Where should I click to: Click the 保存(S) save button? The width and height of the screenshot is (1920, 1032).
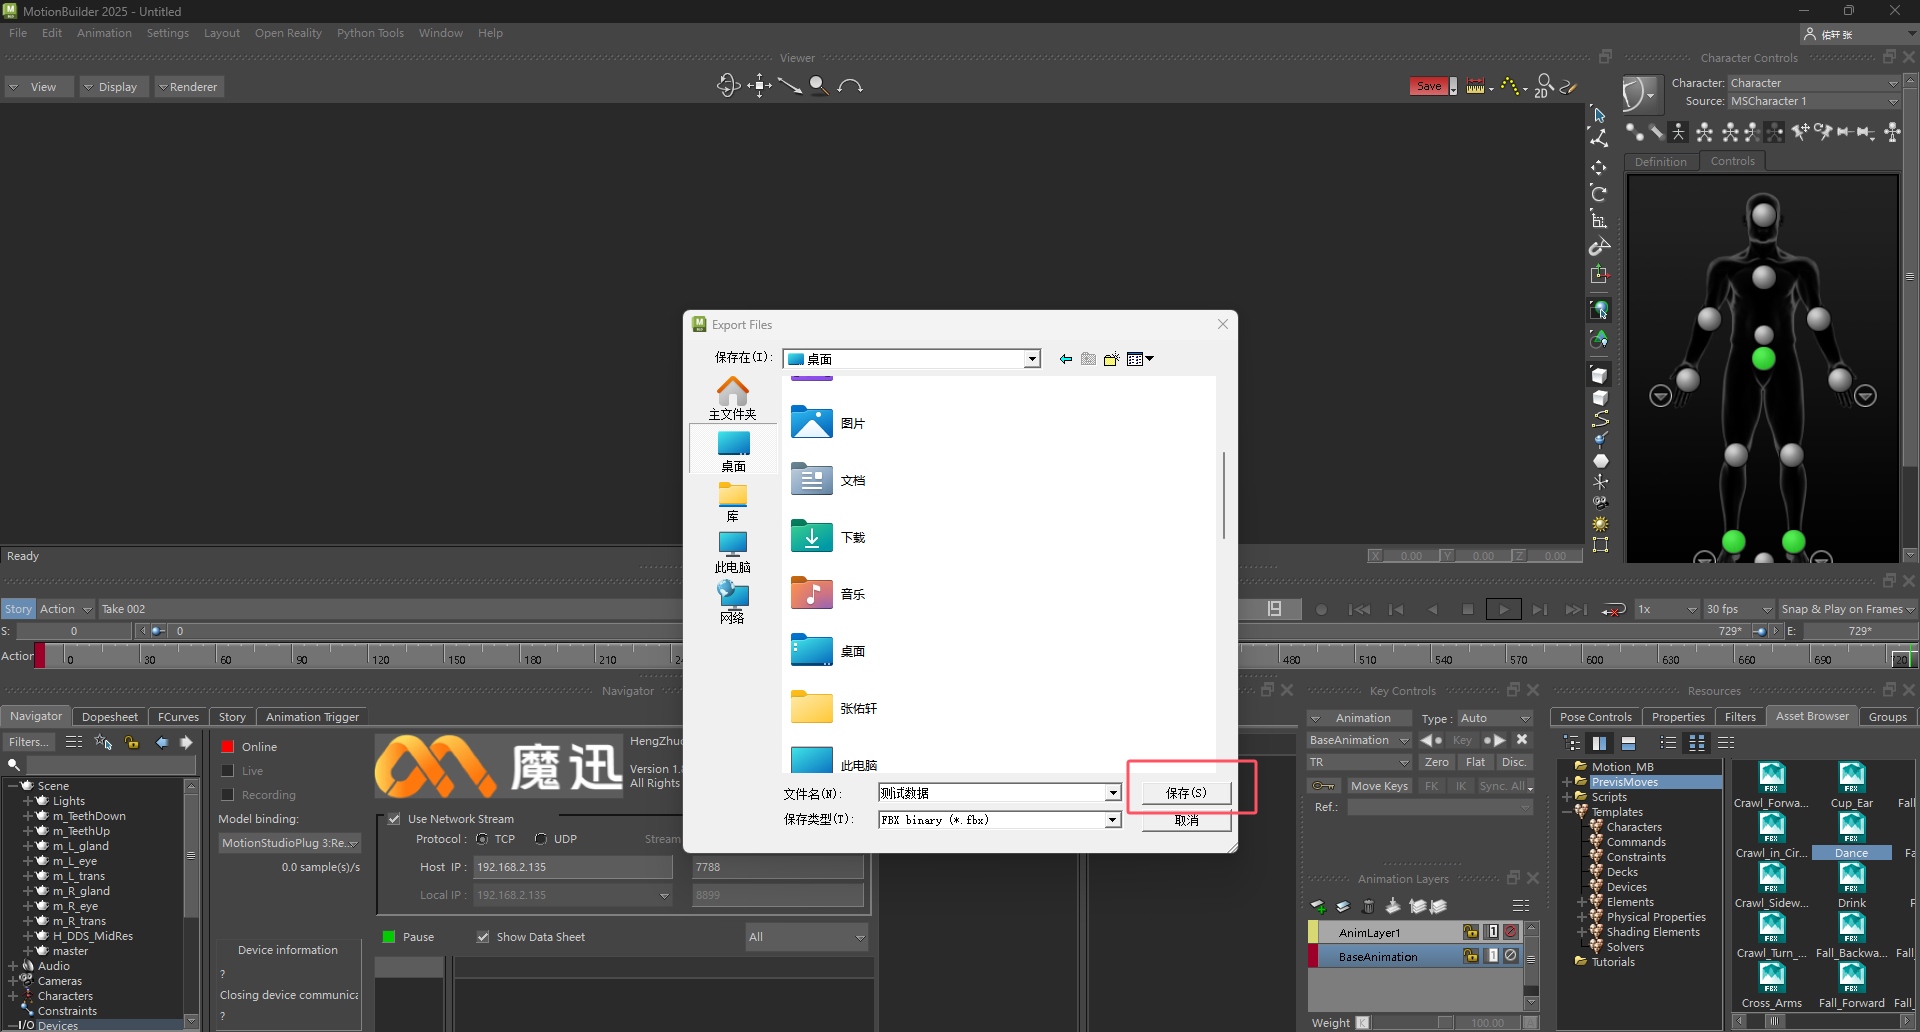point(1186,793)
